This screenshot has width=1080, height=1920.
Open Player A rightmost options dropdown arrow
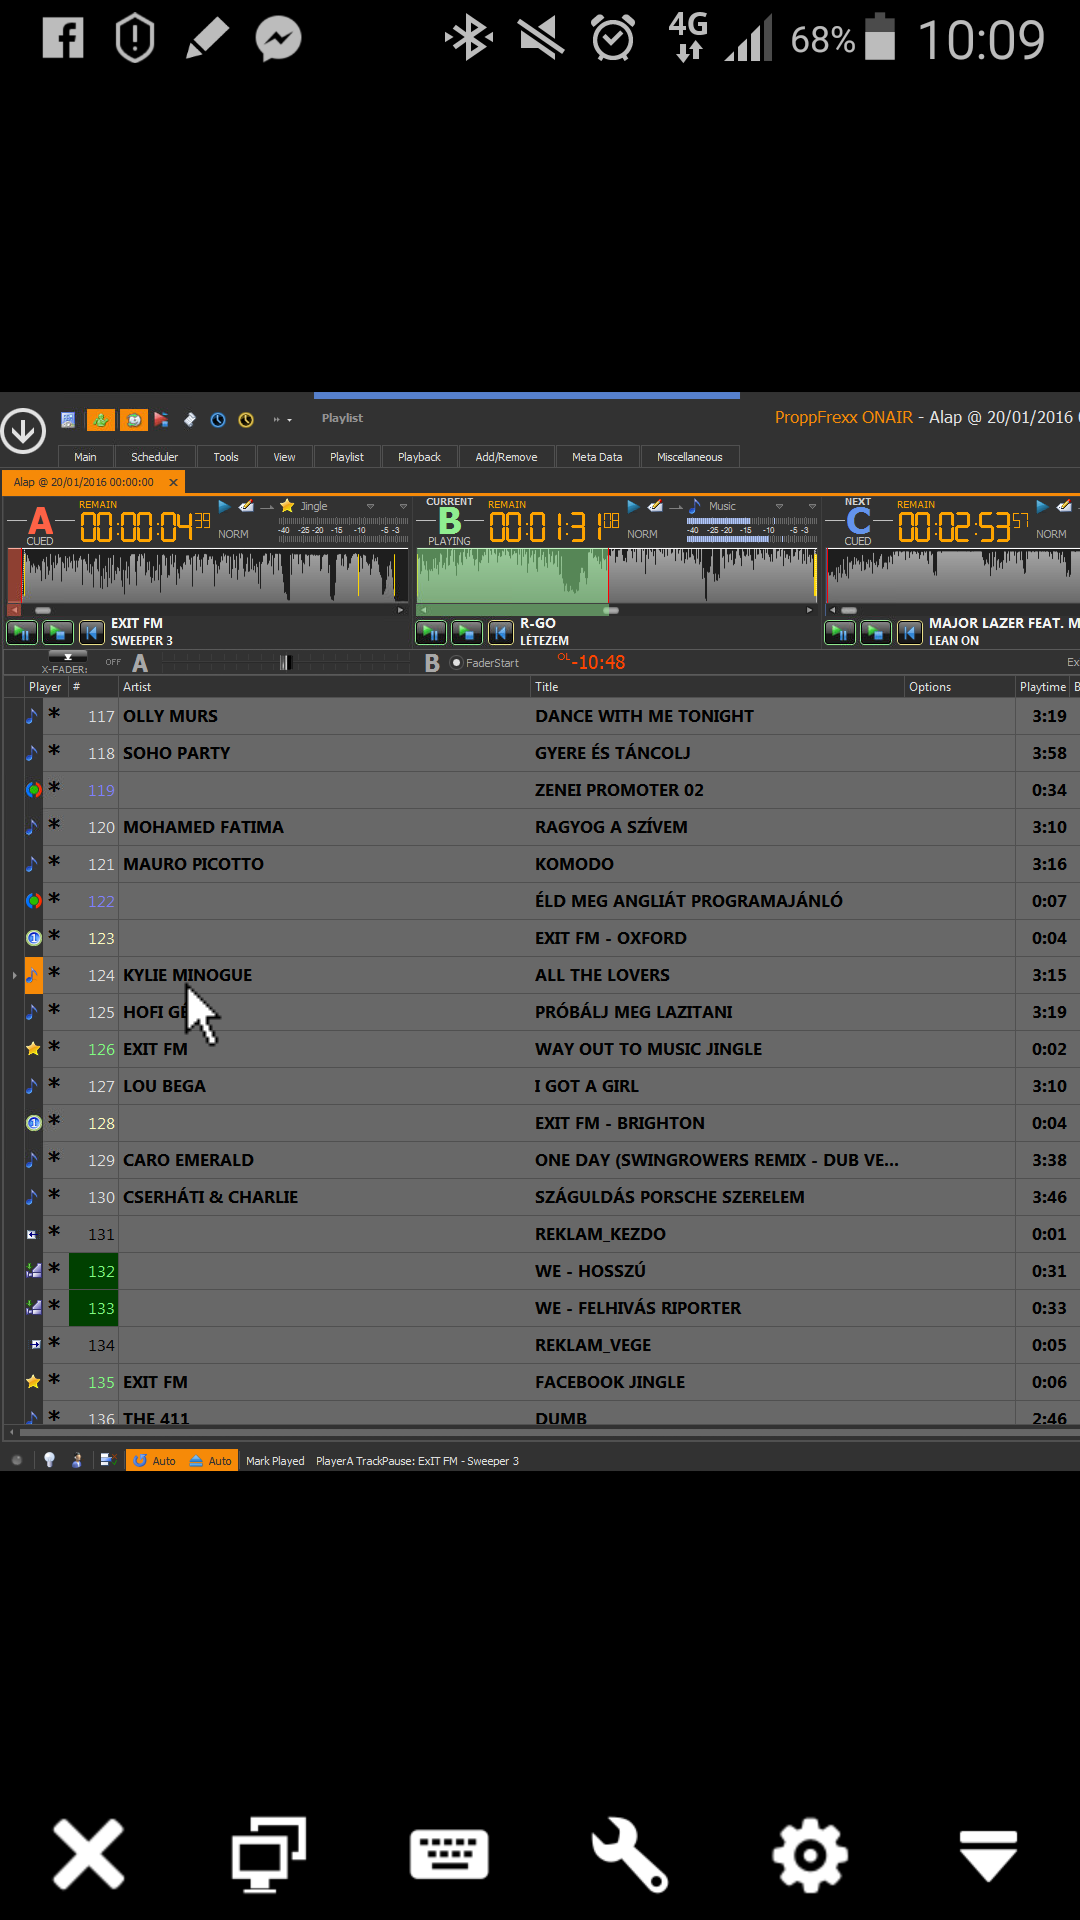pyautogui.click(x=404, y=506)
